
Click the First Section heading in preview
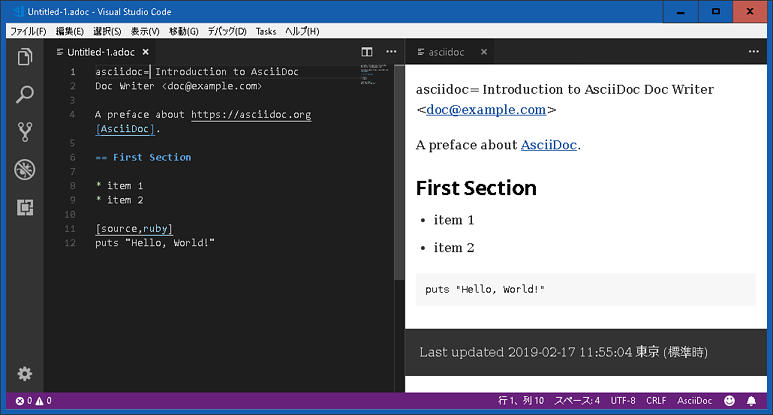[476, 188]
